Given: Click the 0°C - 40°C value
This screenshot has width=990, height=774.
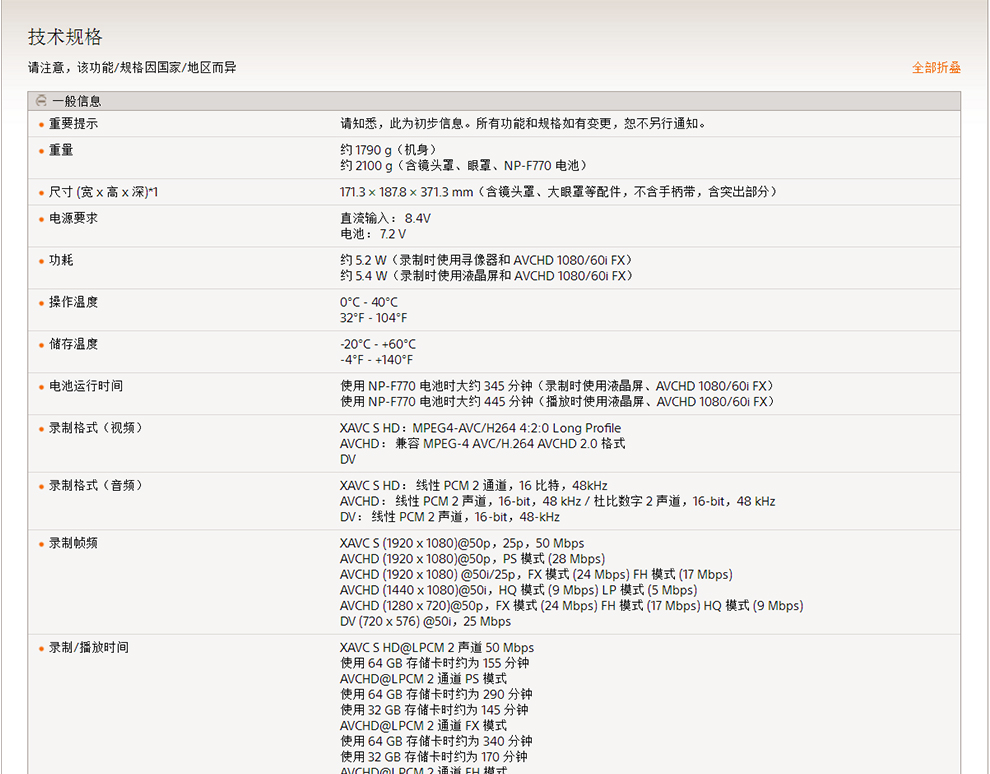Looking at the screenshot, I should click(369, 302).
